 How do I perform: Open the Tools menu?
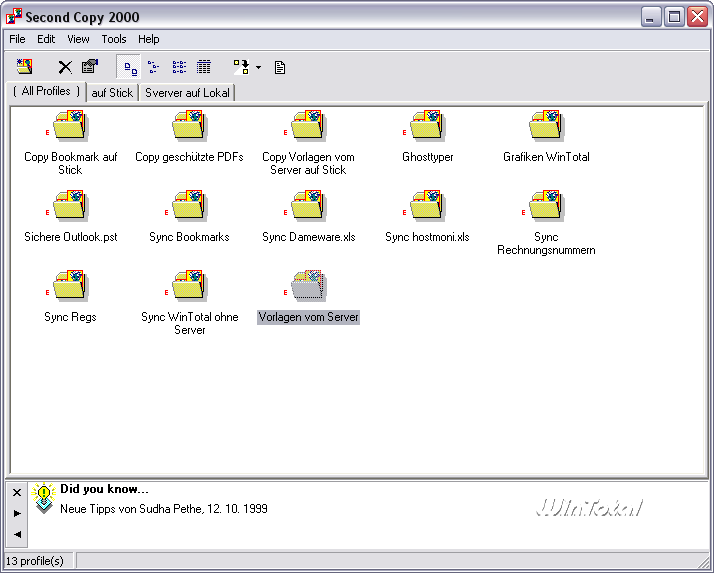(x=114, y=39)
